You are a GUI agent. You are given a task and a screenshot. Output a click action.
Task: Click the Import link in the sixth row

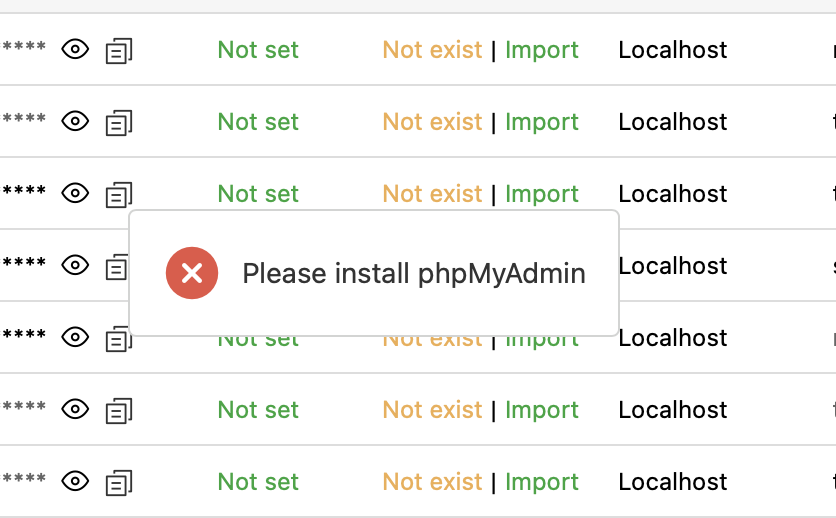click(x=542, y=410)
